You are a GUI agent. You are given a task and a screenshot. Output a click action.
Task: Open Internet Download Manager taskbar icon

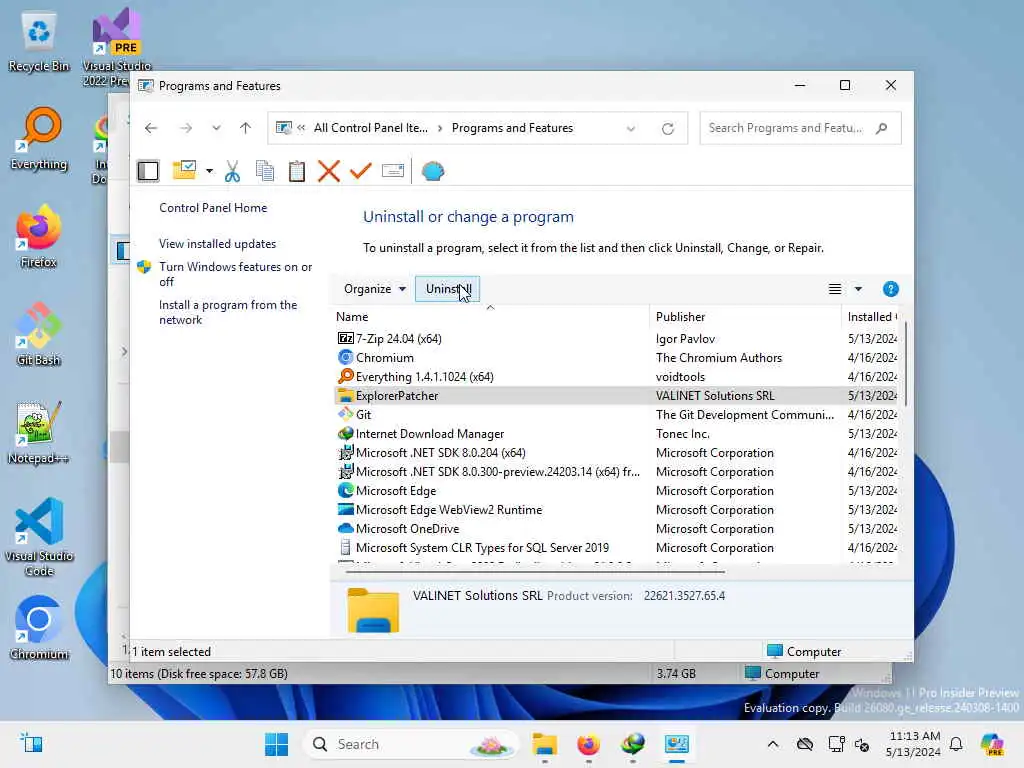pos(632,744)
